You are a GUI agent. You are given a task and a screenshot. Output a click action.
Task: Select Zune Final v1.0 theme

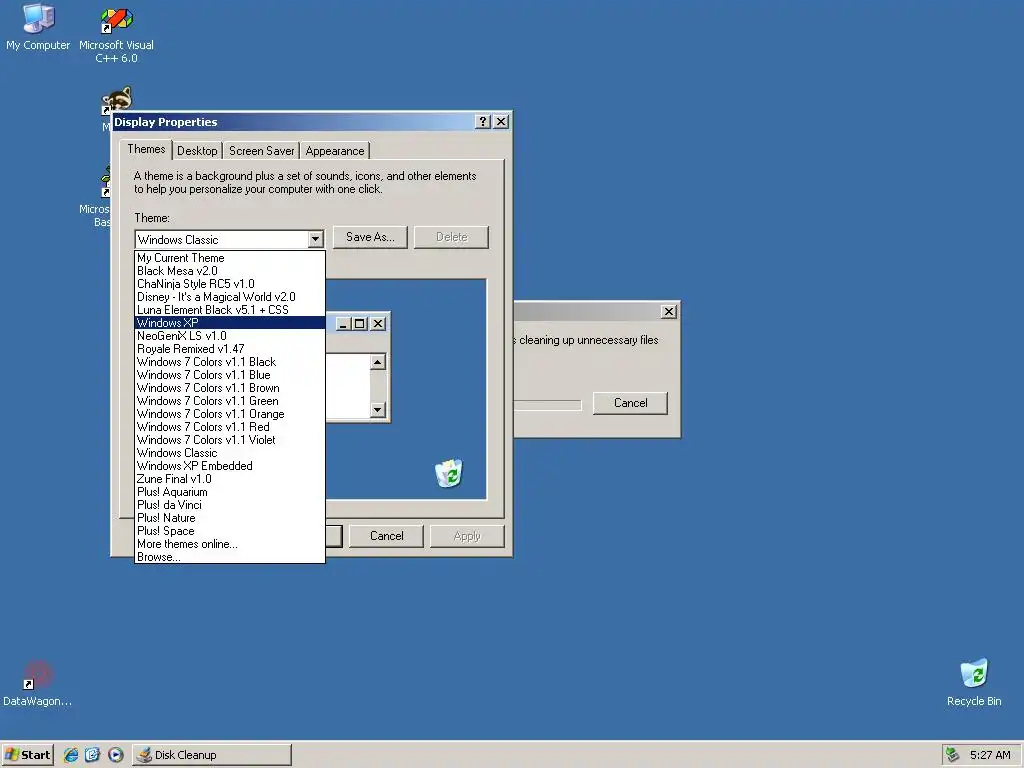(230, 479)
